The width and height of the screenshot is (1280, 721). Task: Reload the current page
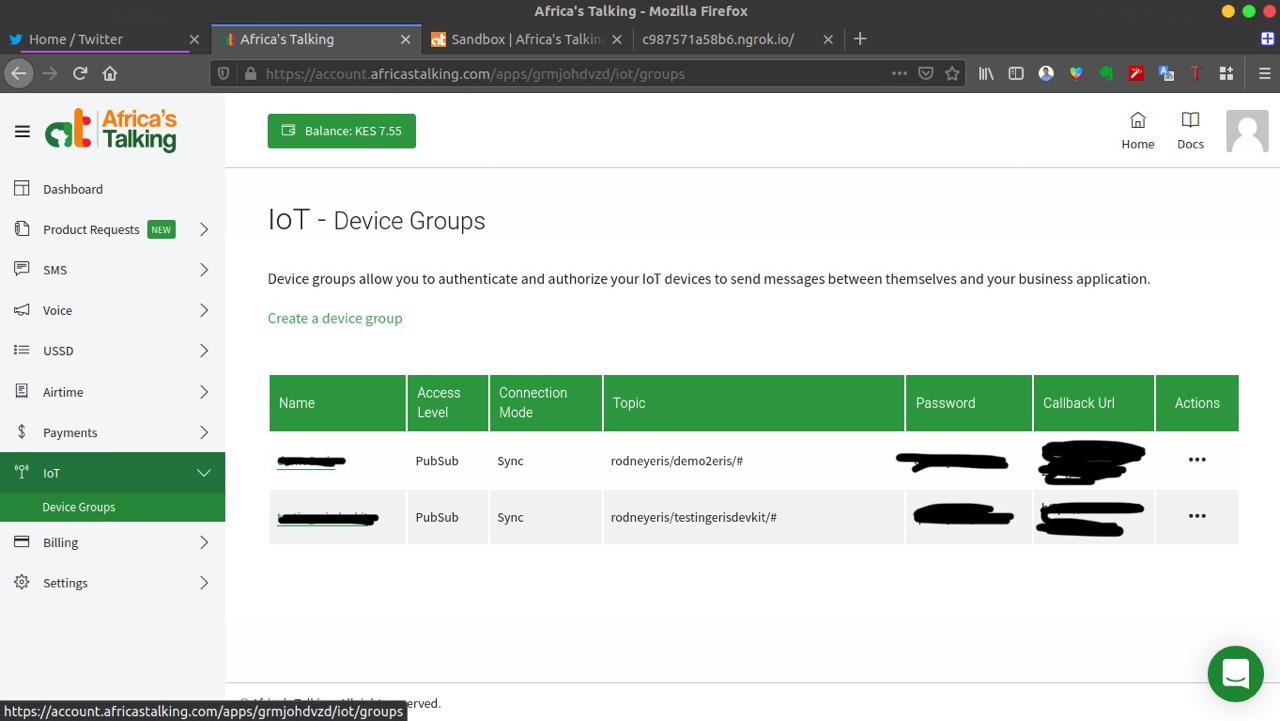pos(80,73)
